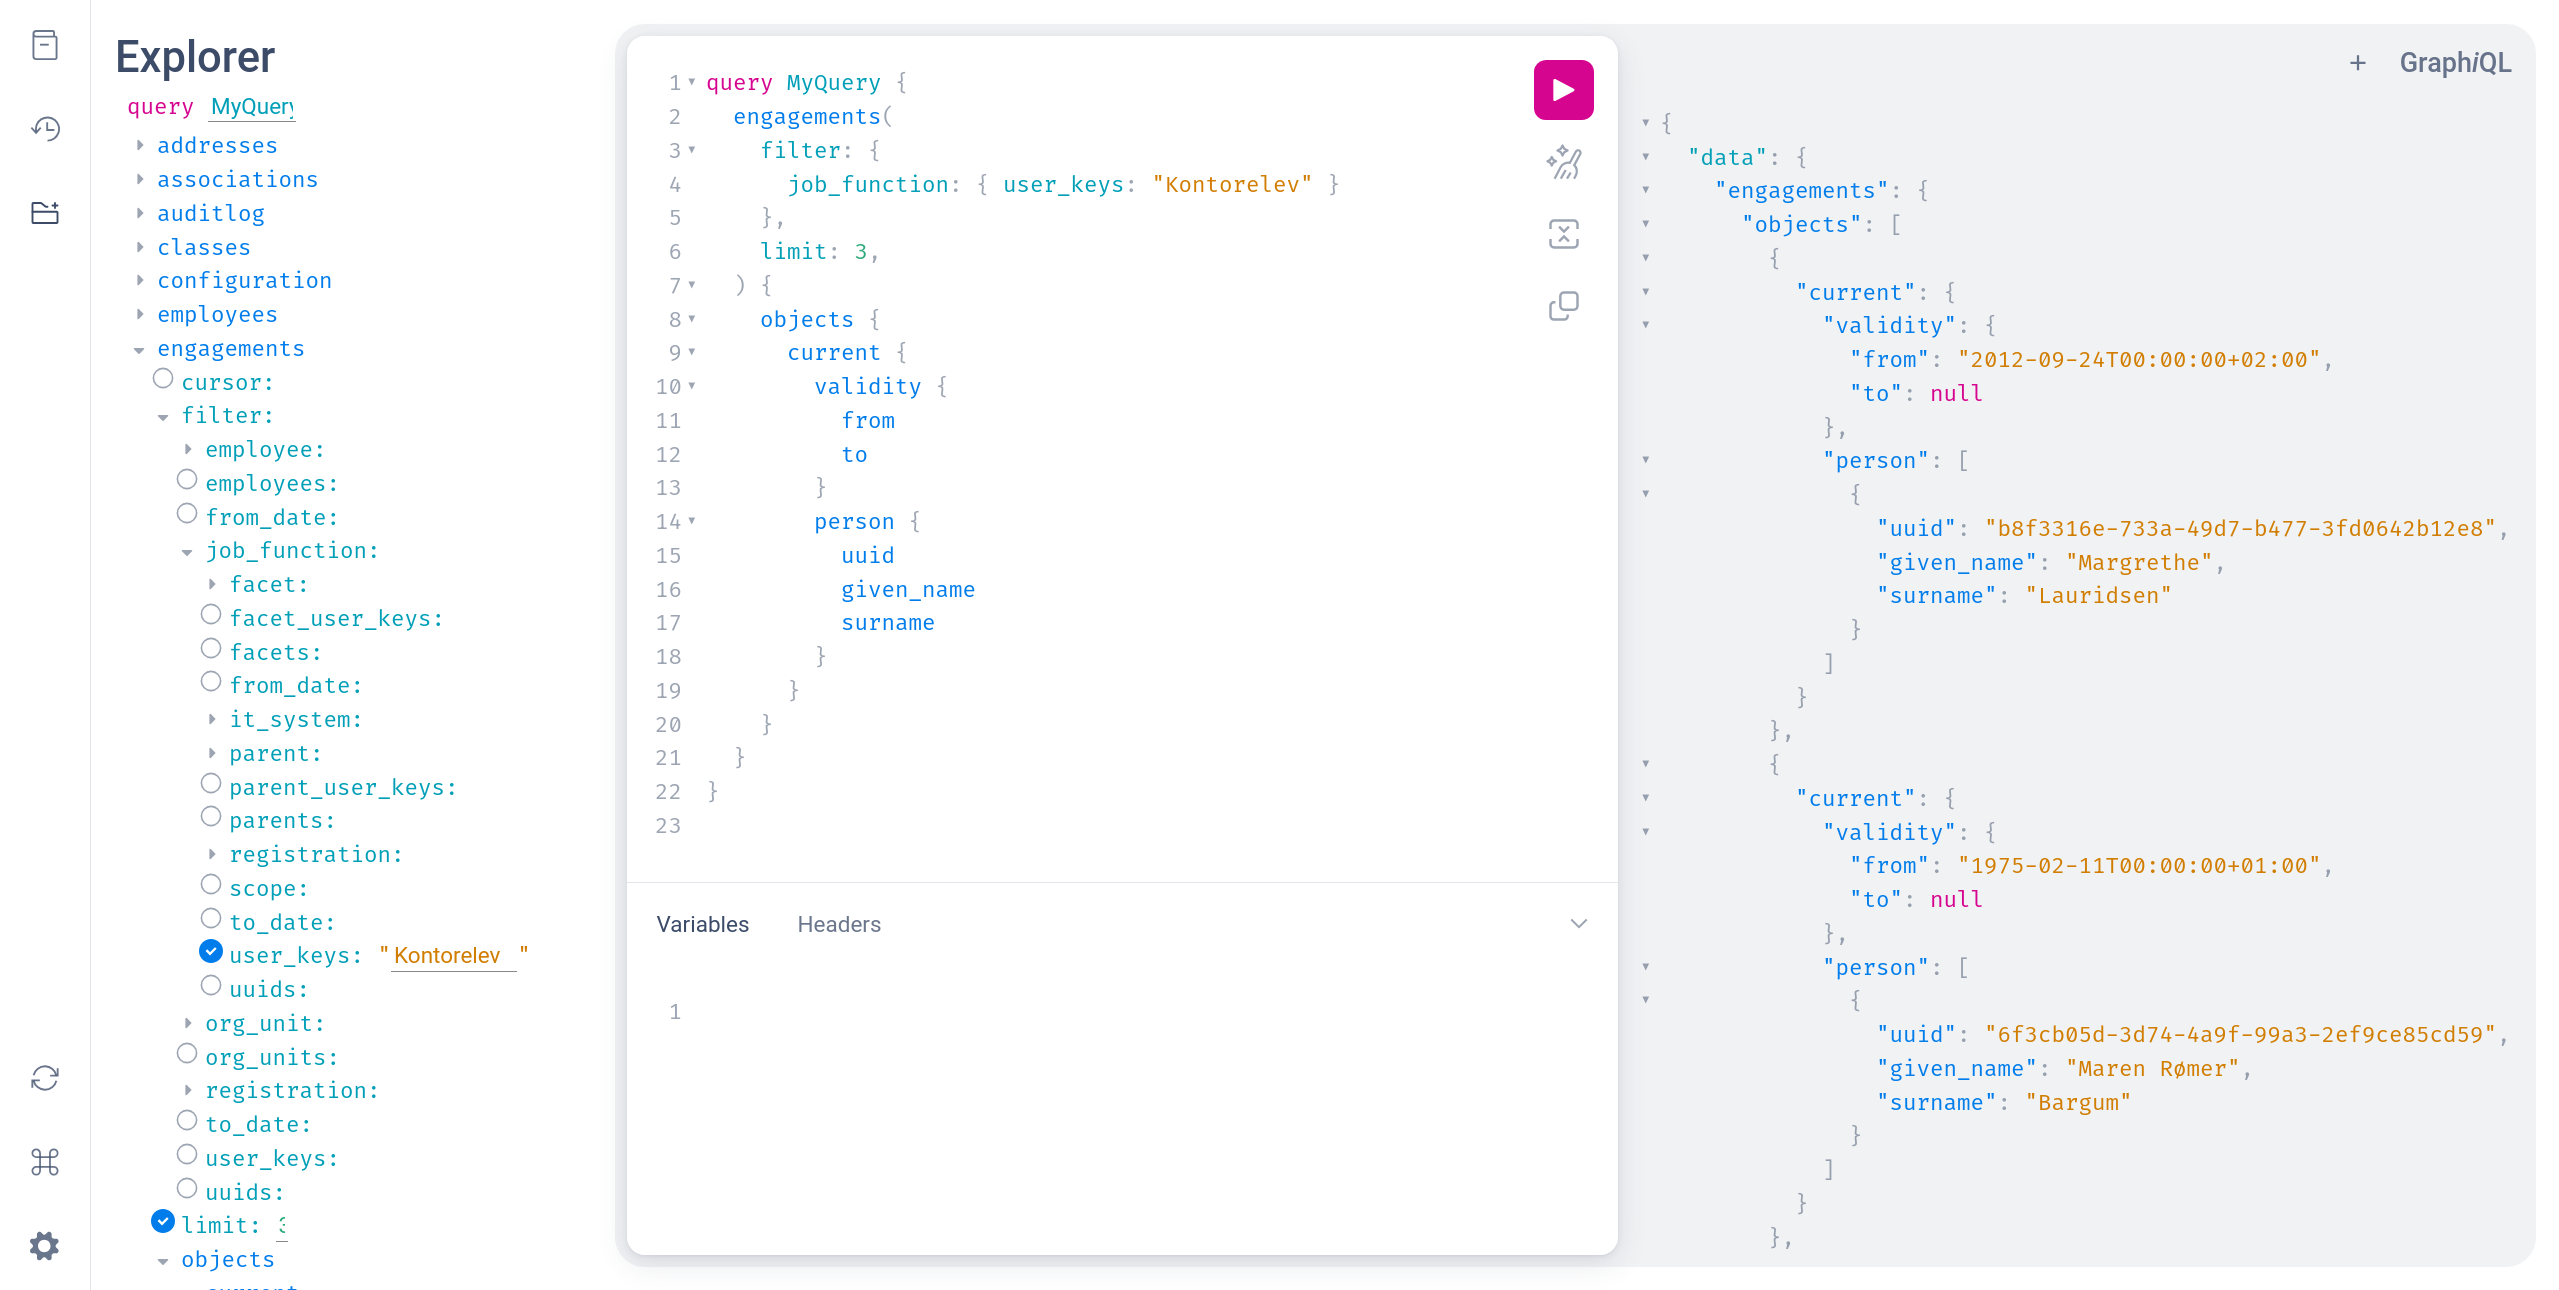Fold the query at line 1 arrow

(691, 82)
